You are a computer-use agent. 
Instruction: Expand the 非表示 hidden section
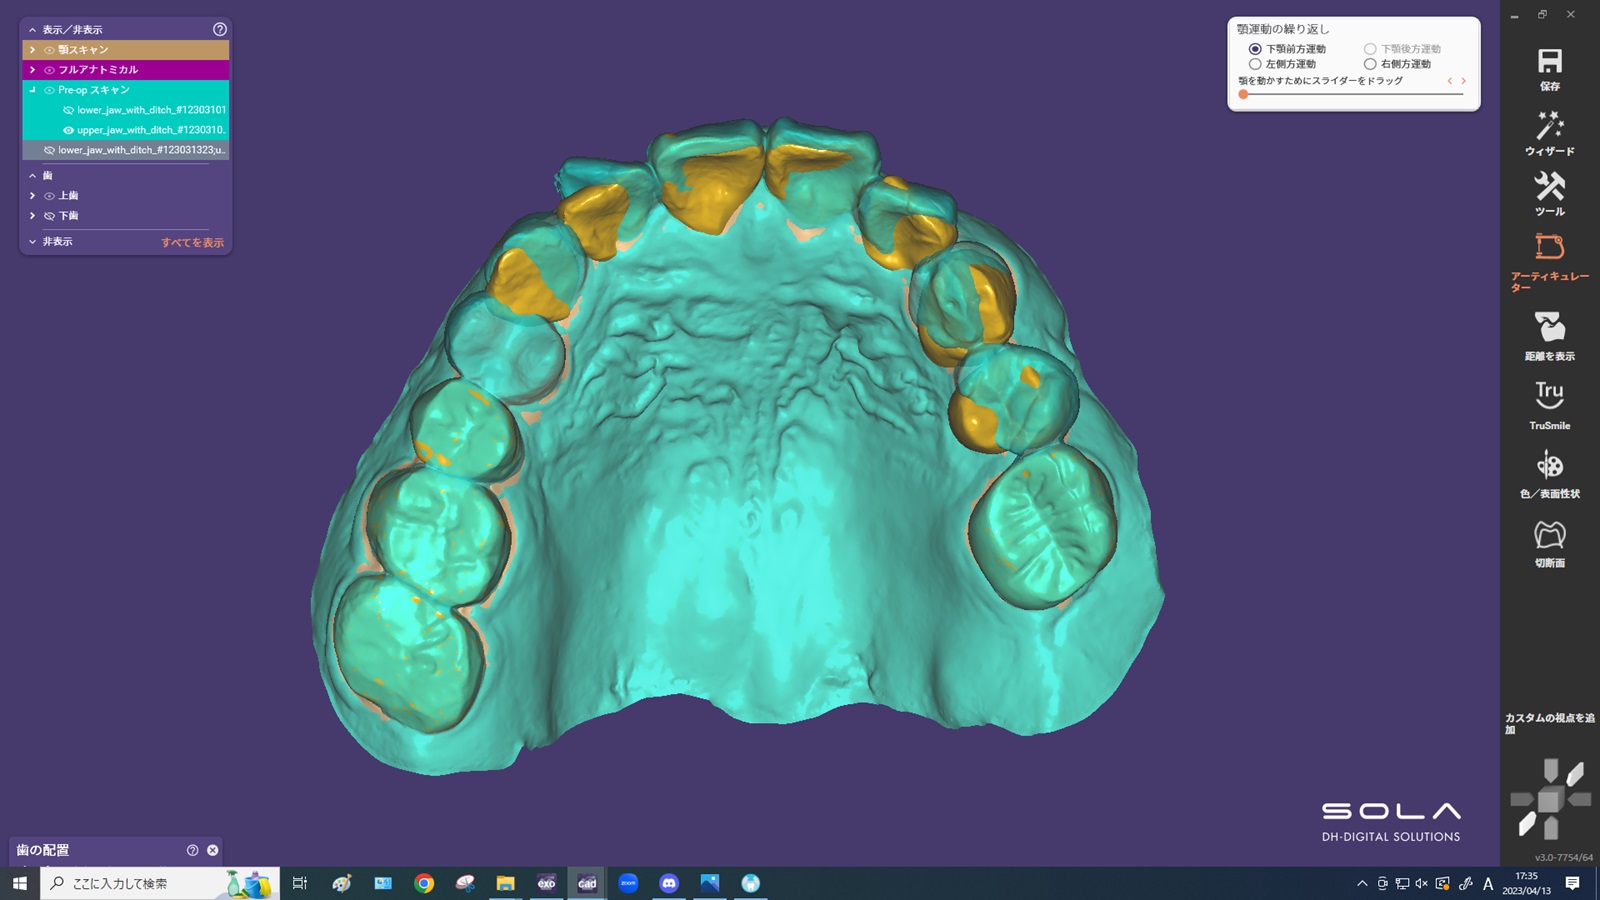(x=32, y=242)
